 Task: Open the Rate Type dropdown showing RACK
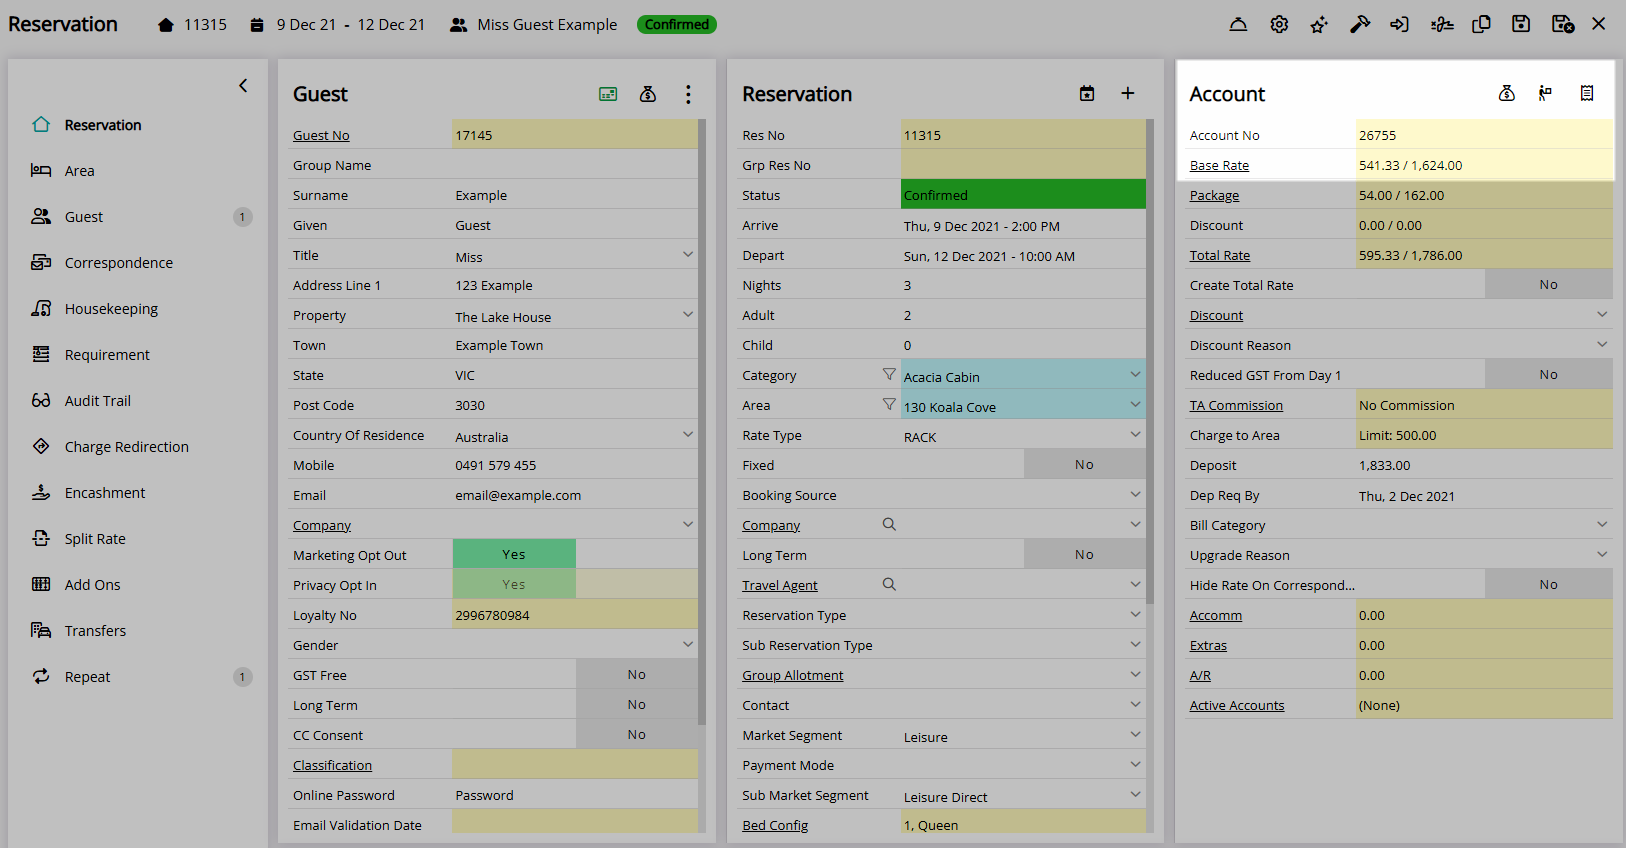[1023, 435]
